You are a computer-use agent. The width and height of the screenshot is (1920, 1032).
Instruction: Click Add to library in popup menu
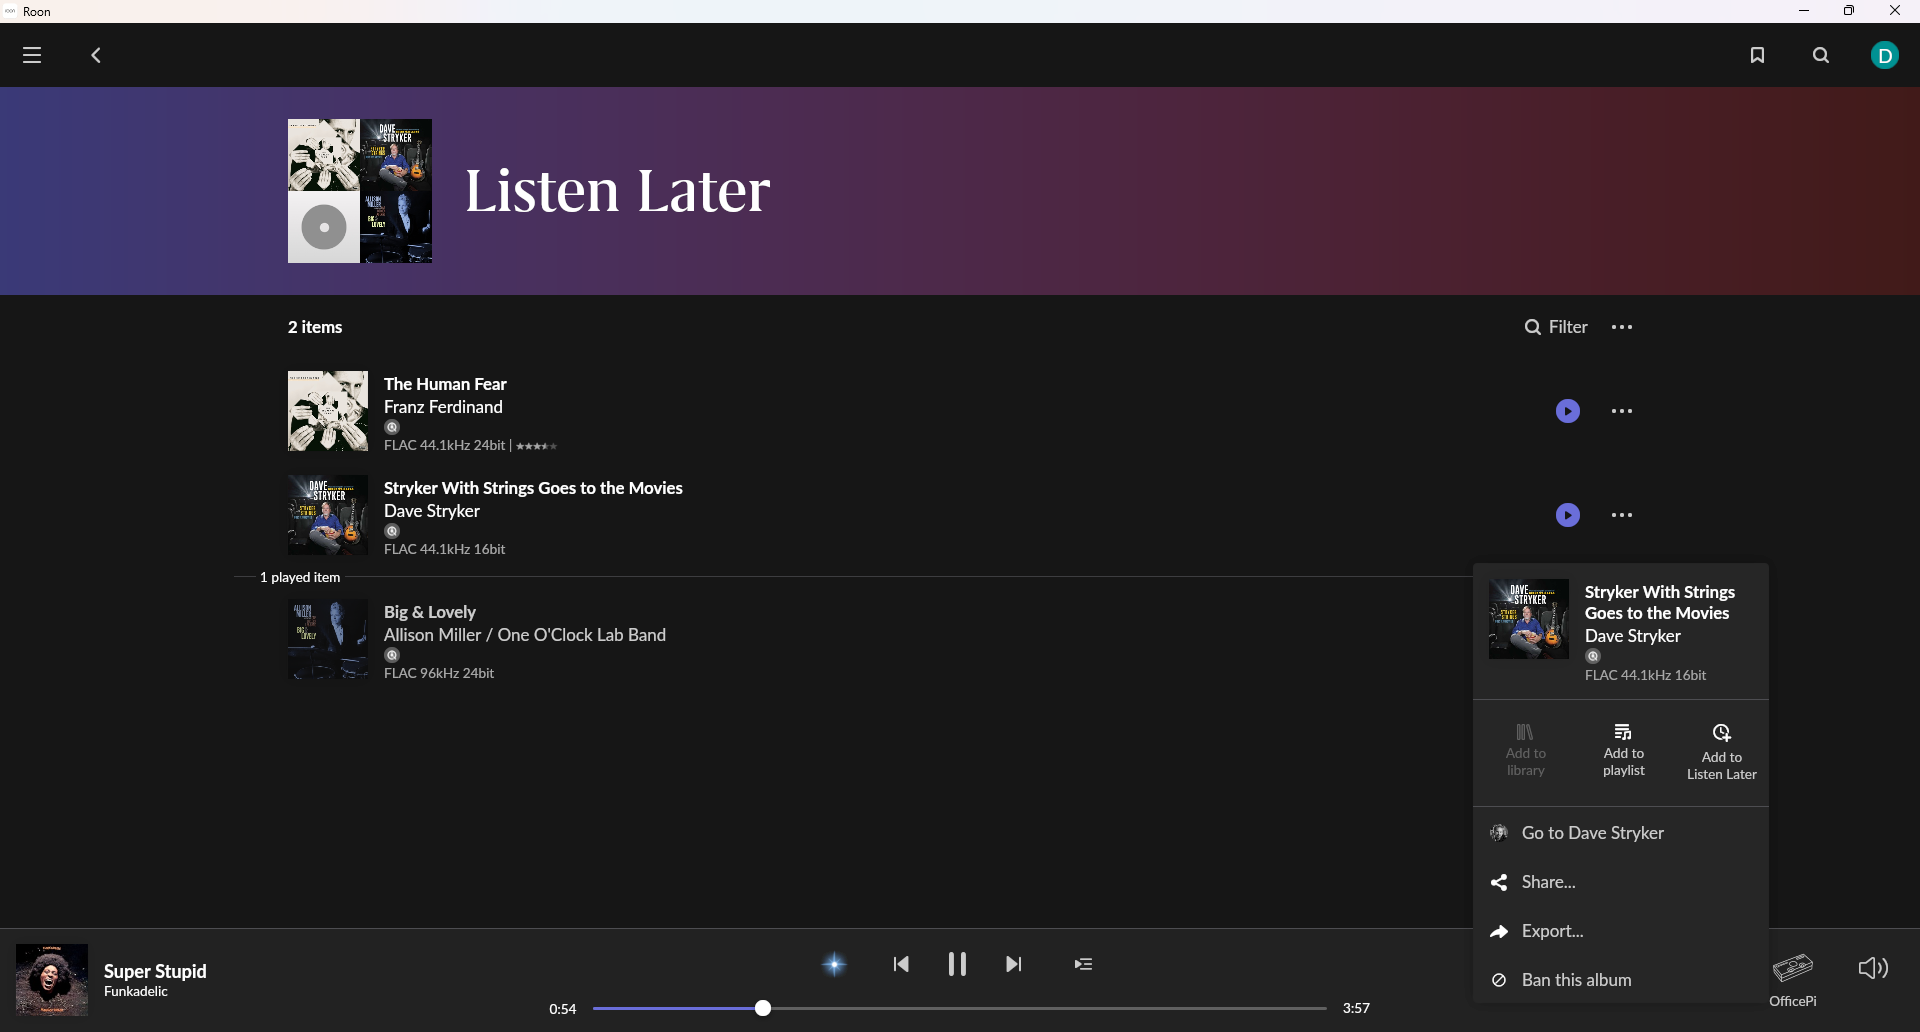(x=1526, y=751)
